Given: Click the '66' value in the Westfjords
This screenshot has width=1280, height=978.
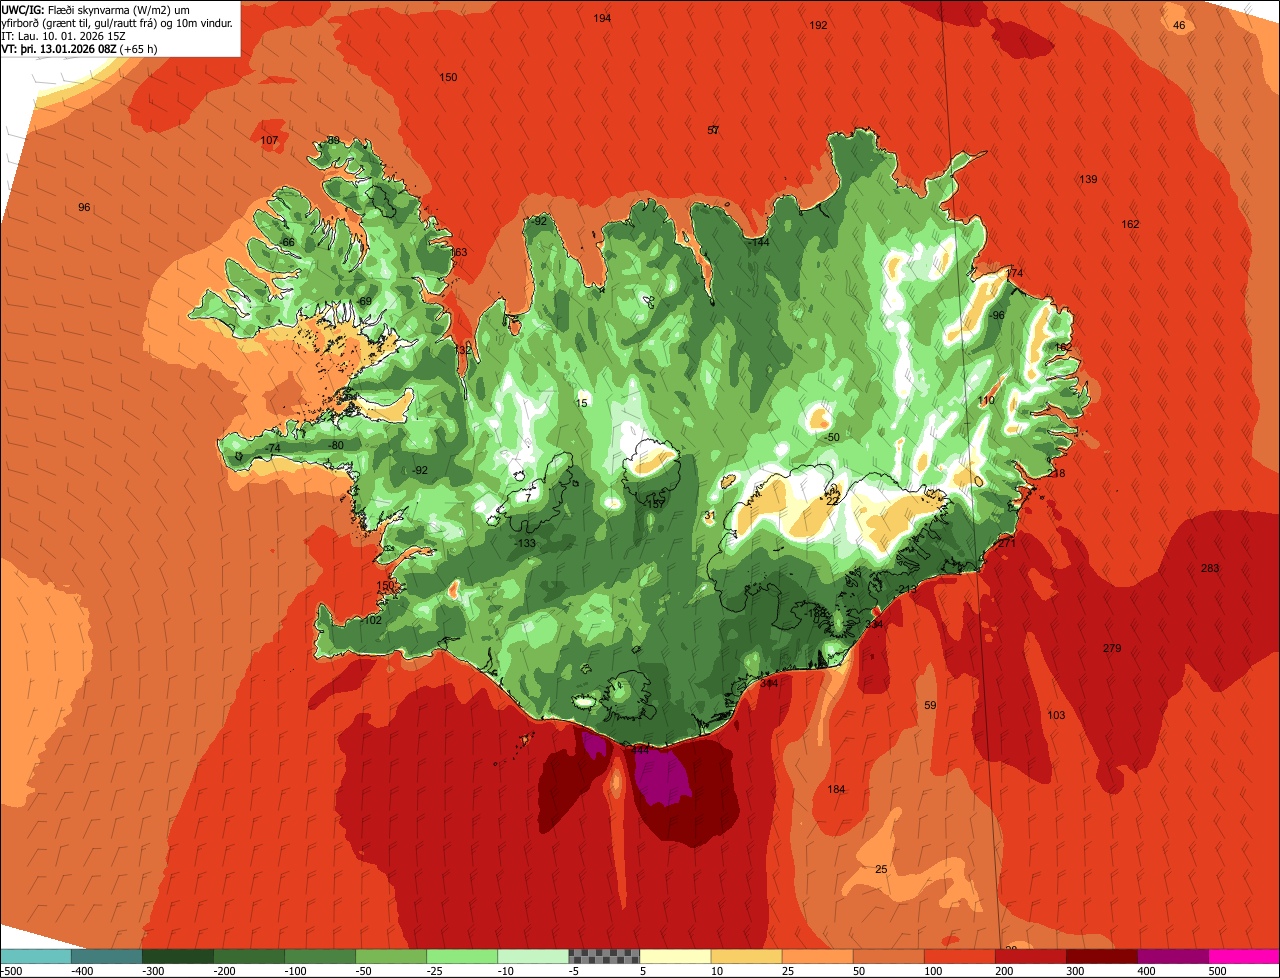Looking at the screenshot, I should pyautogui.click(x=288, y=243).
